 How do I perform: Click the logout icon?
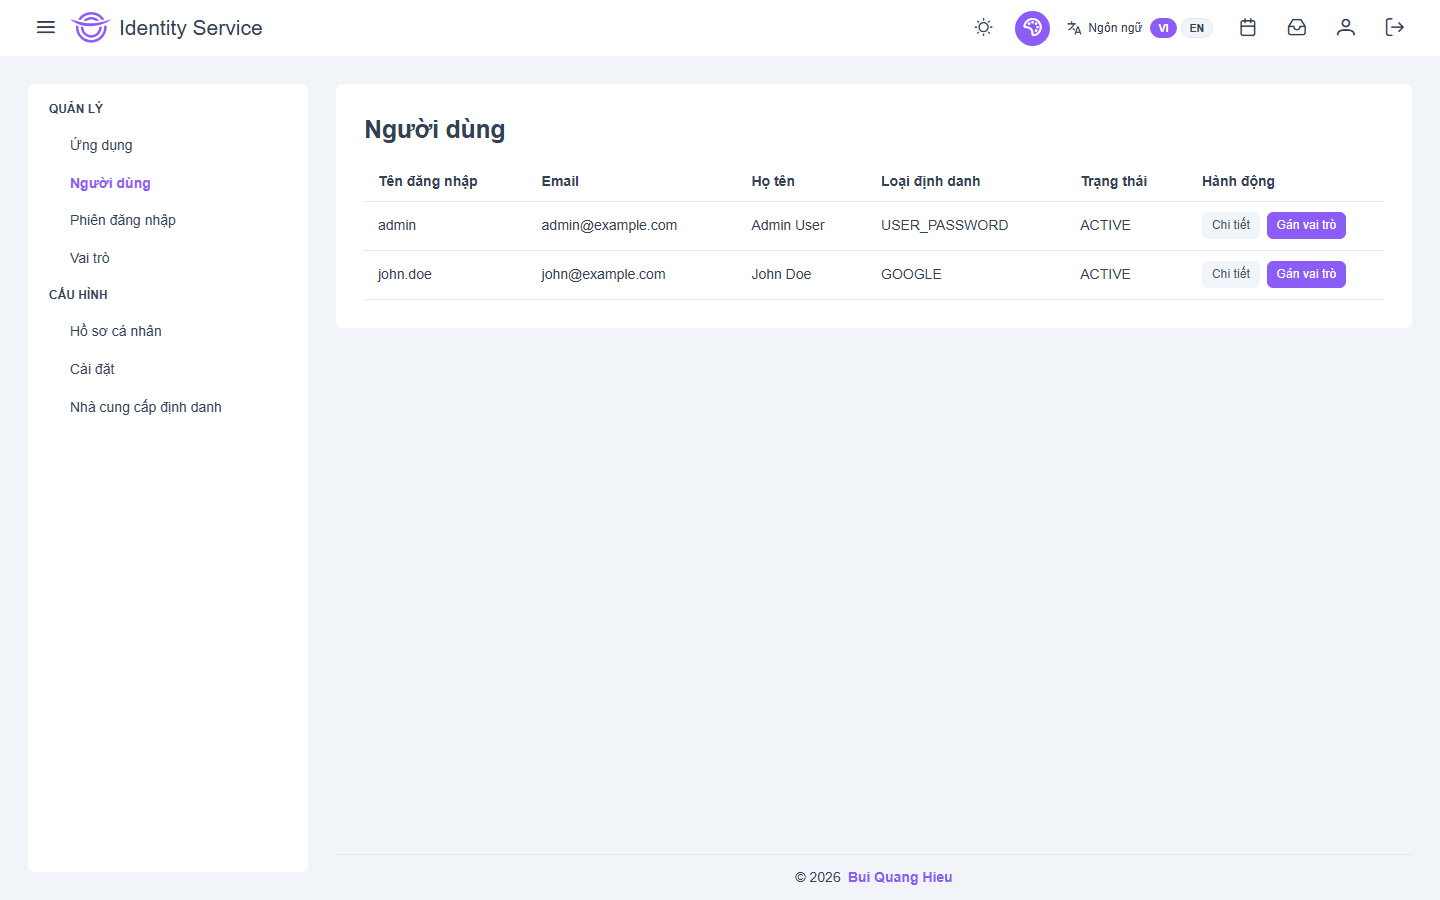pyautogui.click(x=1395, y=28)
